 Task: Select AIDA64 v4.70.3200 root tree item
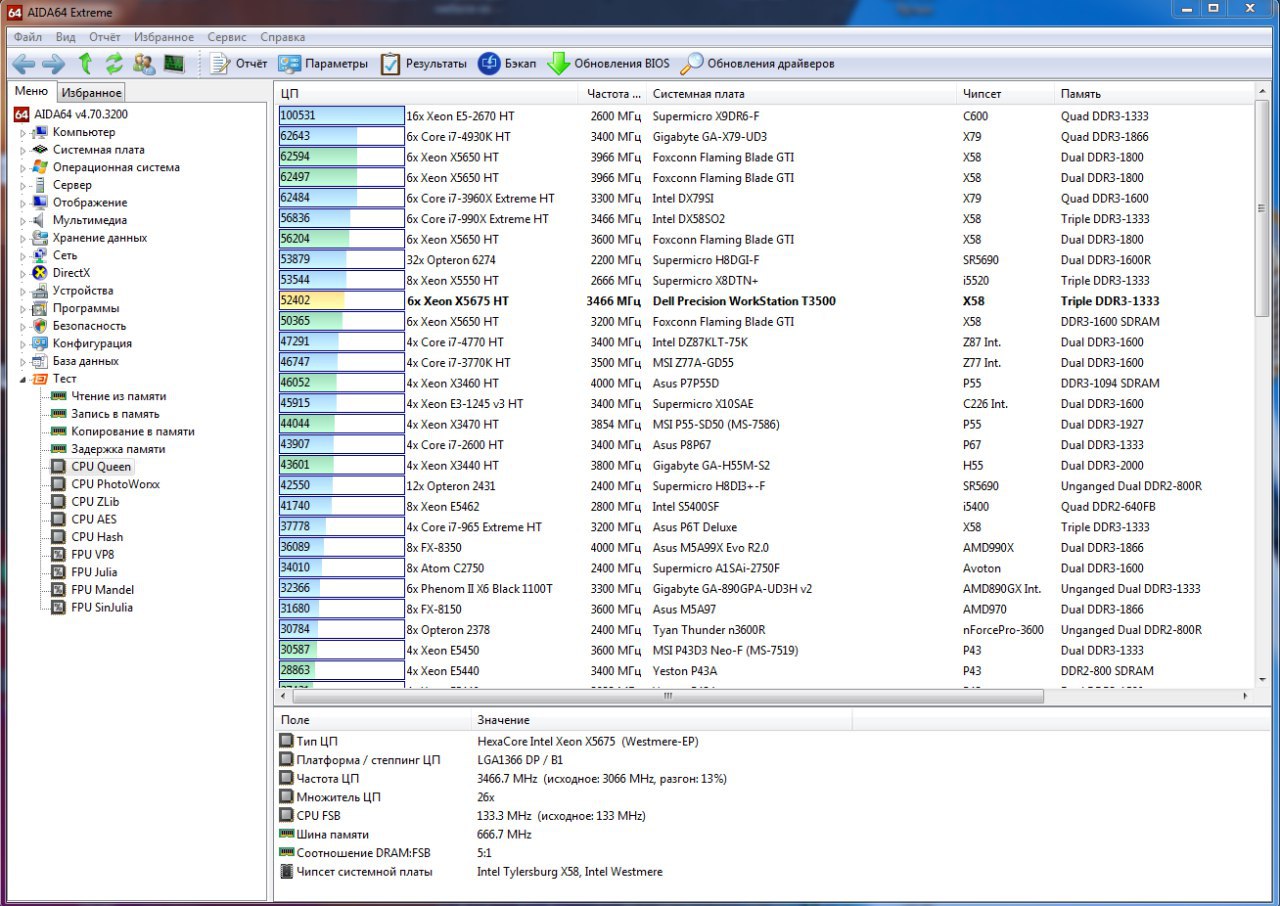coord(81,115)
